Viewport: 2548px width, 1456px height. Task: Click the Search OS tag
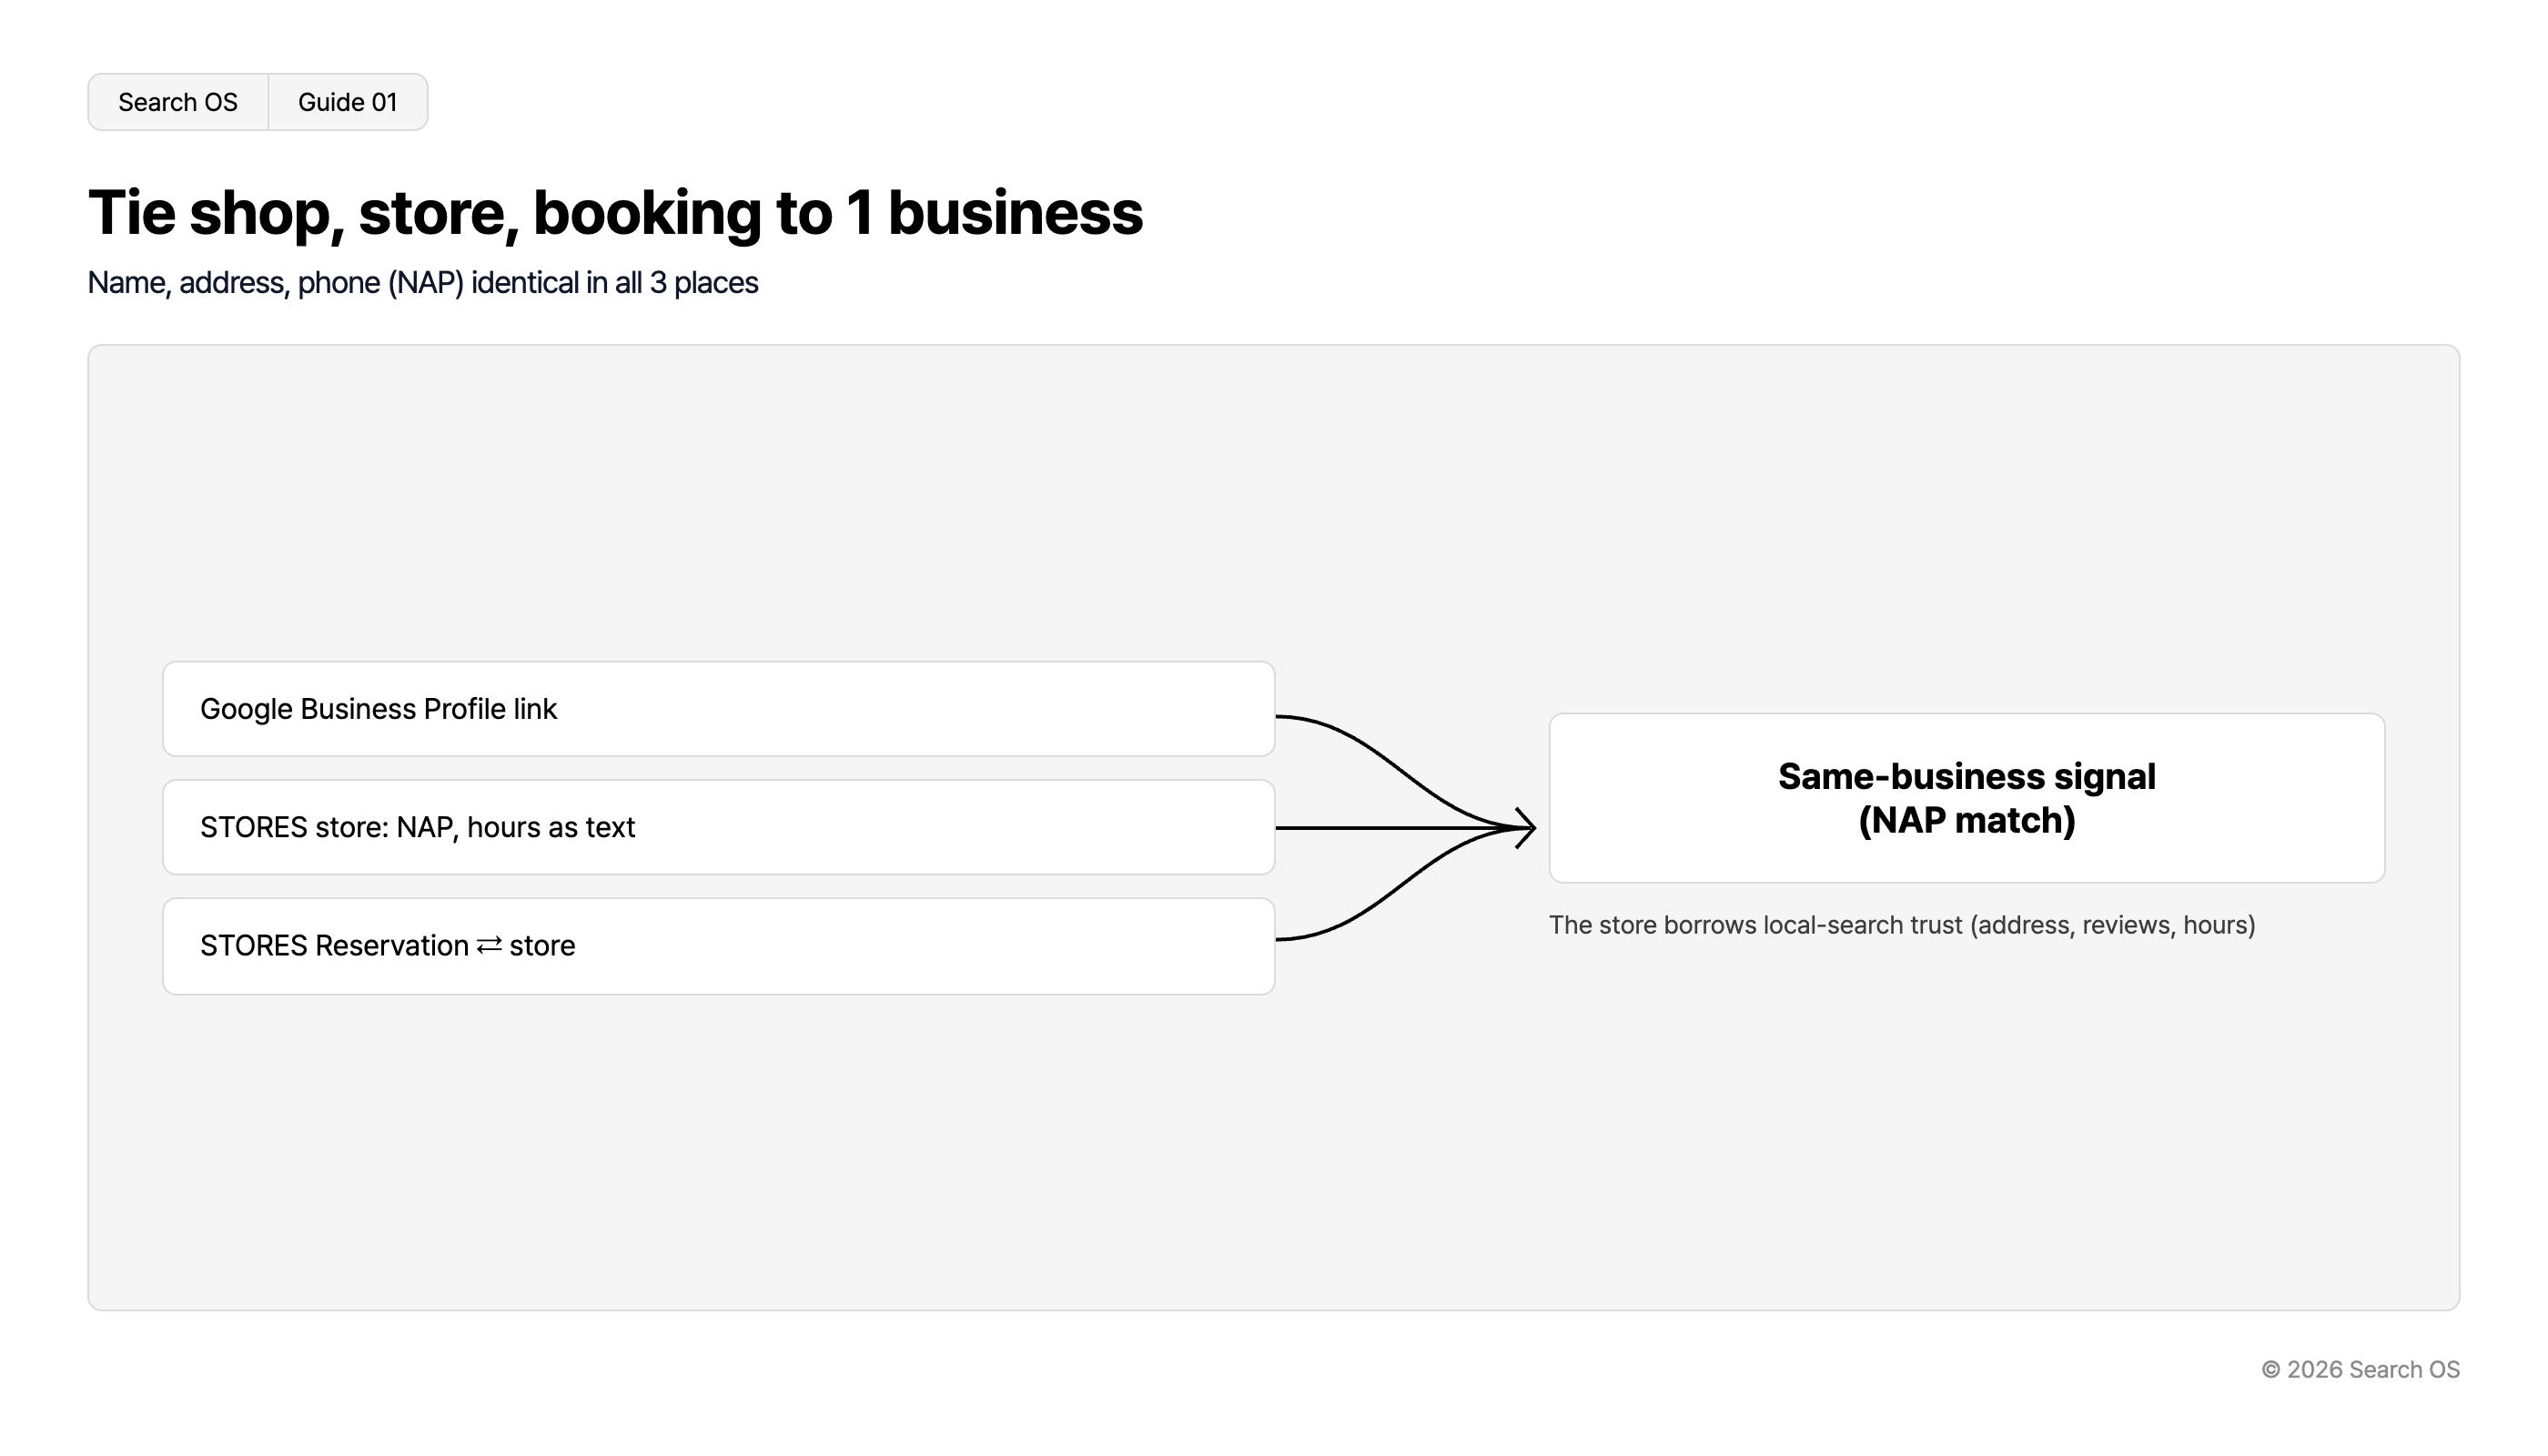pos(178,102)
